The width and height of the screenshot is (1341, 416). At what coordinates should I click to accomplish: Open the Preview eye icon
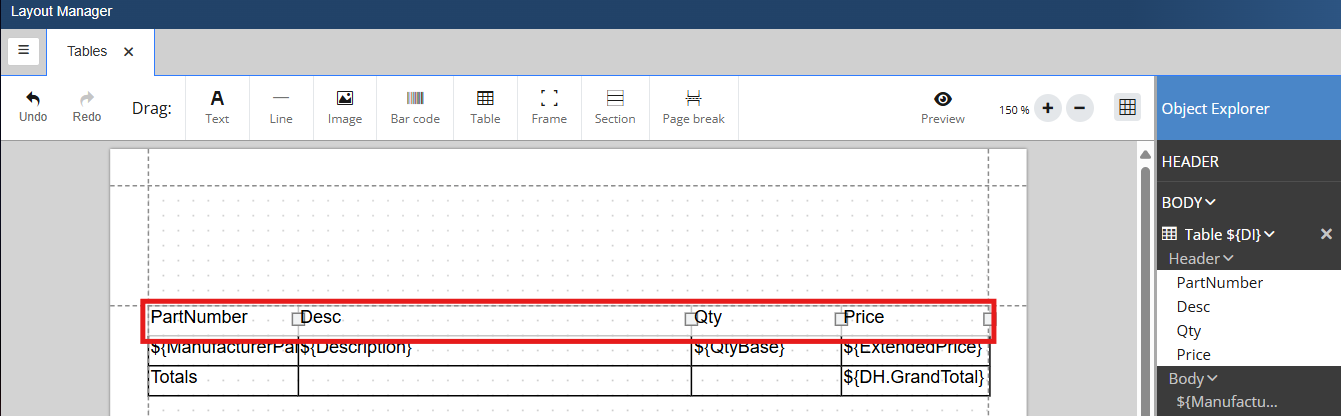(942, 99)
